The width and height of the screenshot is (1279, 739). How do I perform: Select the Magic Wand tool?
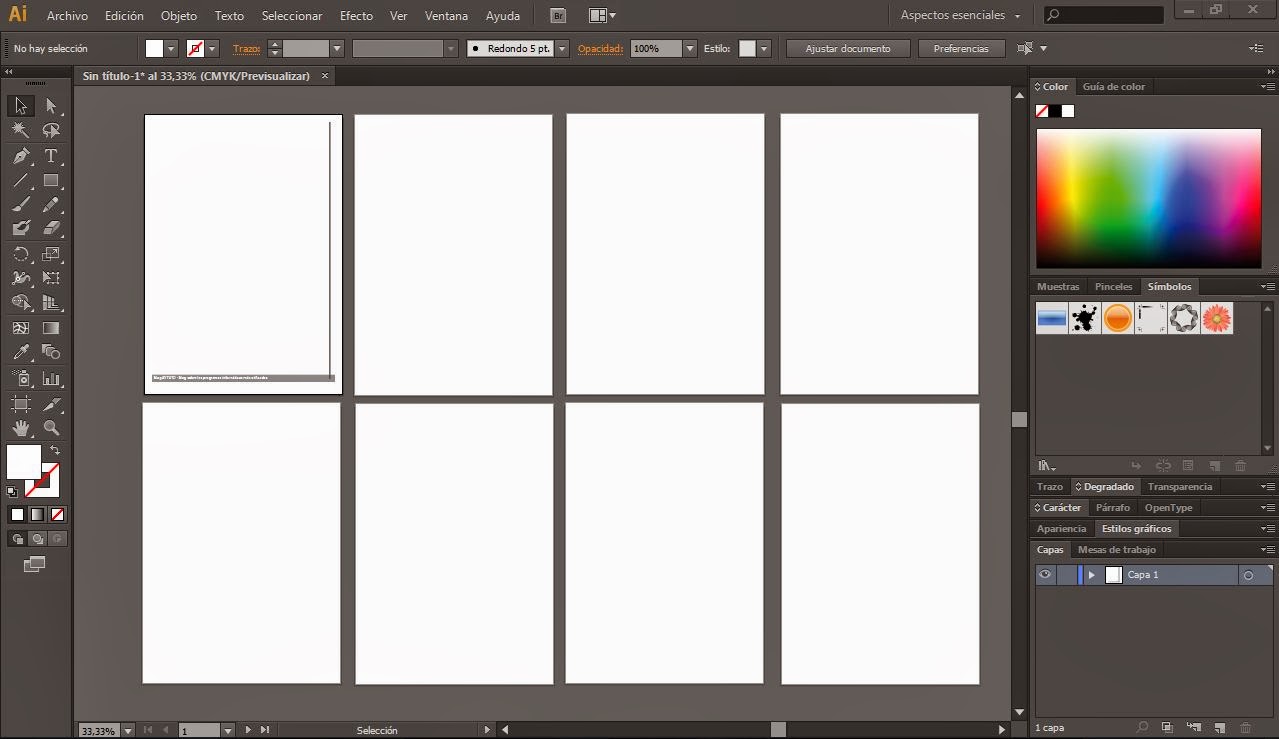point(20,130)
